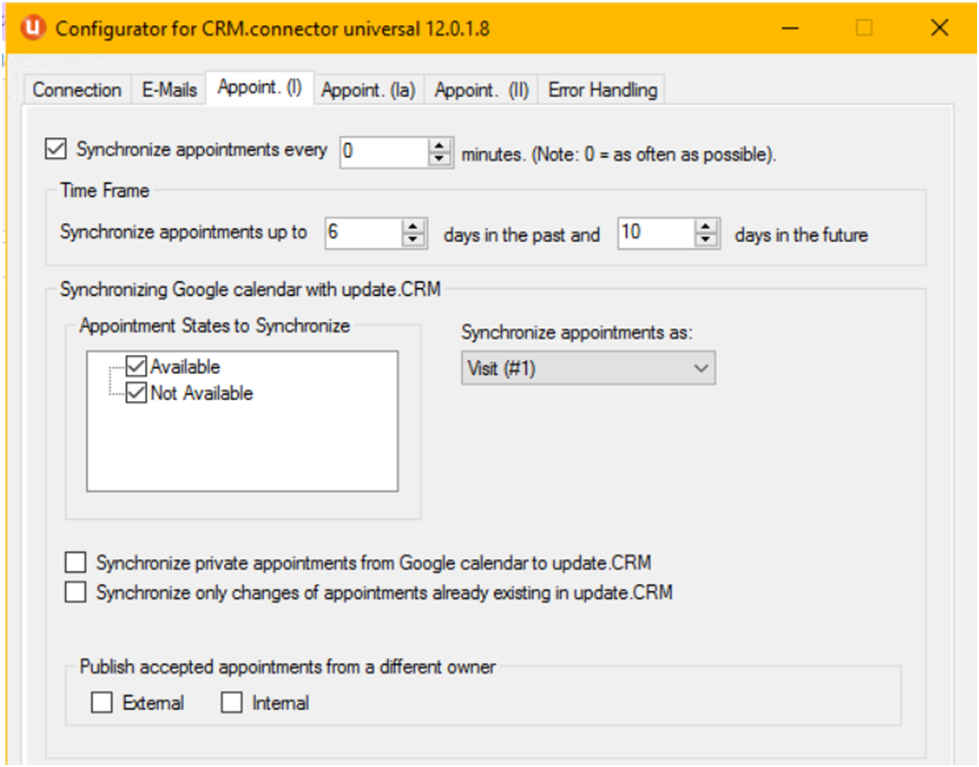Open the Synchronize appointments as dropdown
Screen dimensions: 979x767
588,369
